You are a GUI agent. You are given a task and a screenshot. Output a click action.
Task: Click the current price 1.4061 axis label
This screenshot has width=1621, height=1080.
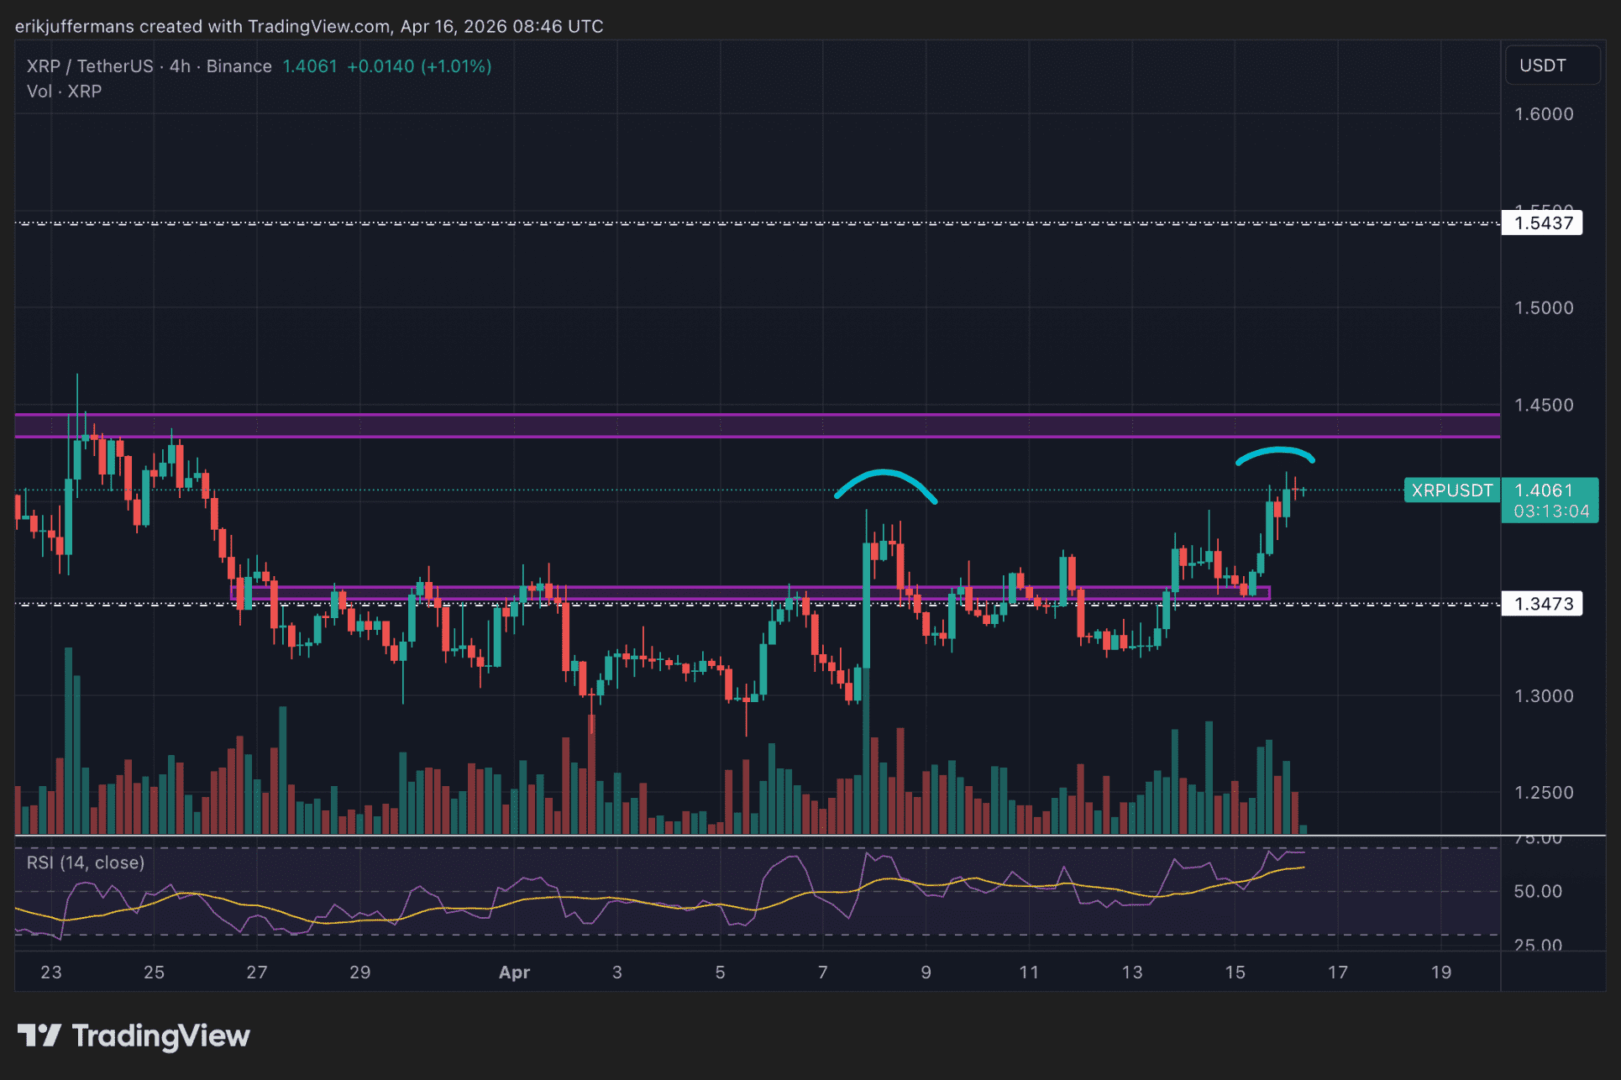[1543, 490]
